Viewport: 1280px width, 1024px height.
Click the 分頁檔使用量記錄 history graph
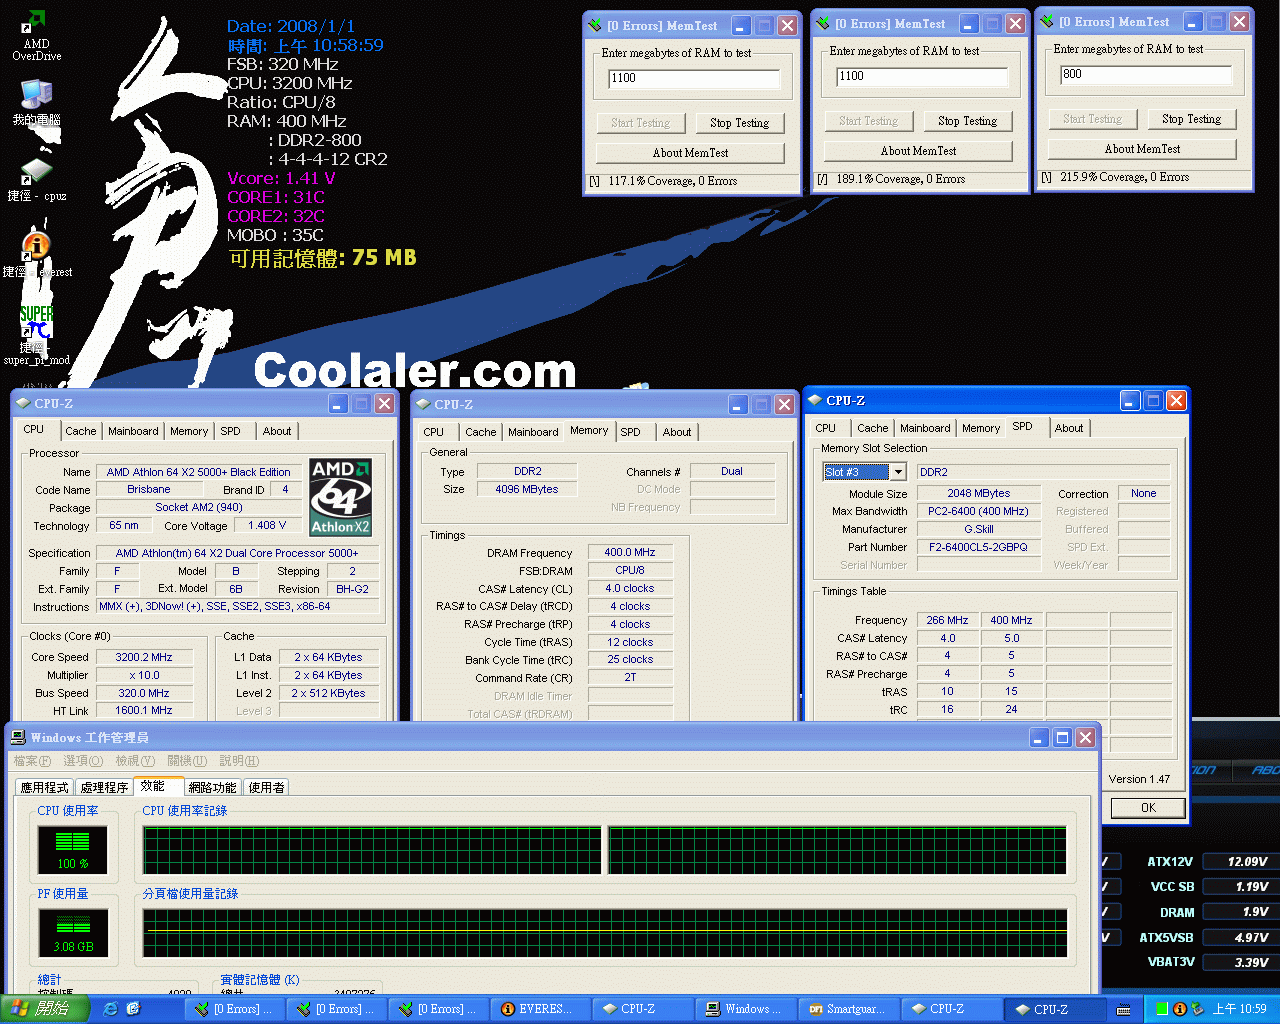pyautogui.click(x=605, y=933)
